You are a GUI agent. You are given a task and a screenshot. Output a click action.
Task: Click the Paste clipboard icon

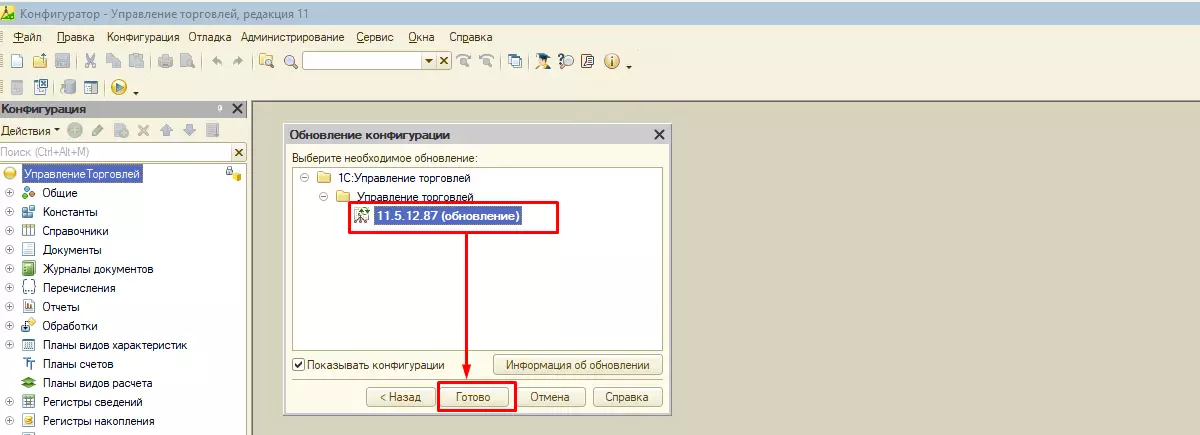tap(136, 61)
